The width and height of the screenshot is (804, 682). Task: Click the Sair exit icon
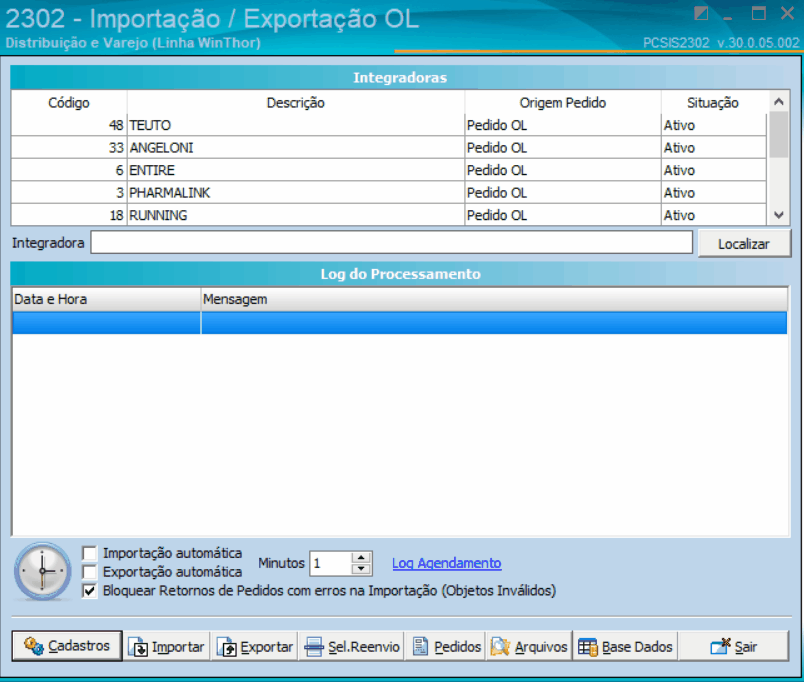tap(720, 646)
